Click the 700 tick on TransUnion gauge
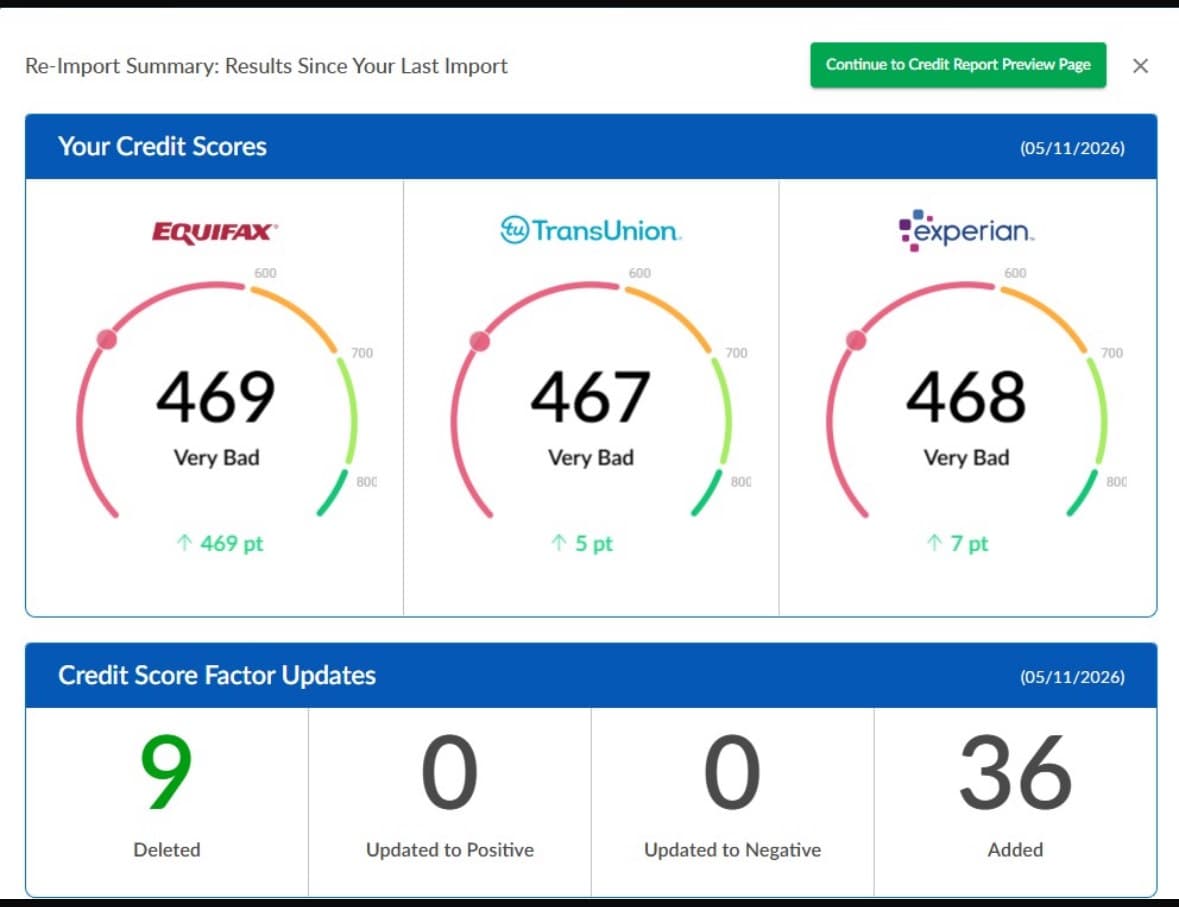 pos(736,353)
